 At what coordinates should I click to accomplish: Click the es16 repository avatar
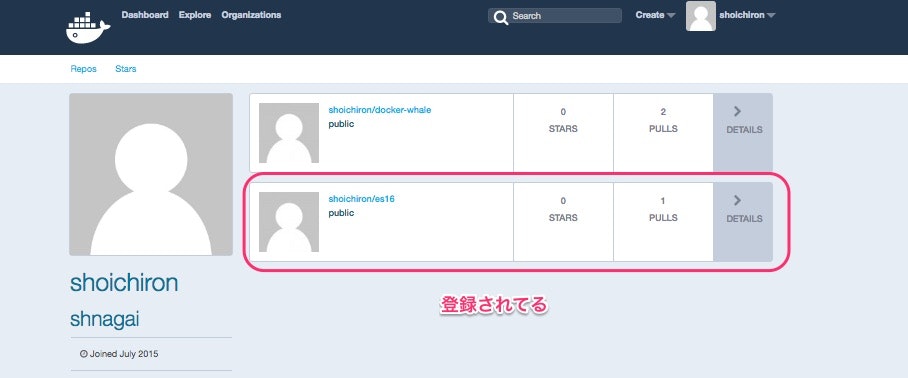click(x=289, y=222)
